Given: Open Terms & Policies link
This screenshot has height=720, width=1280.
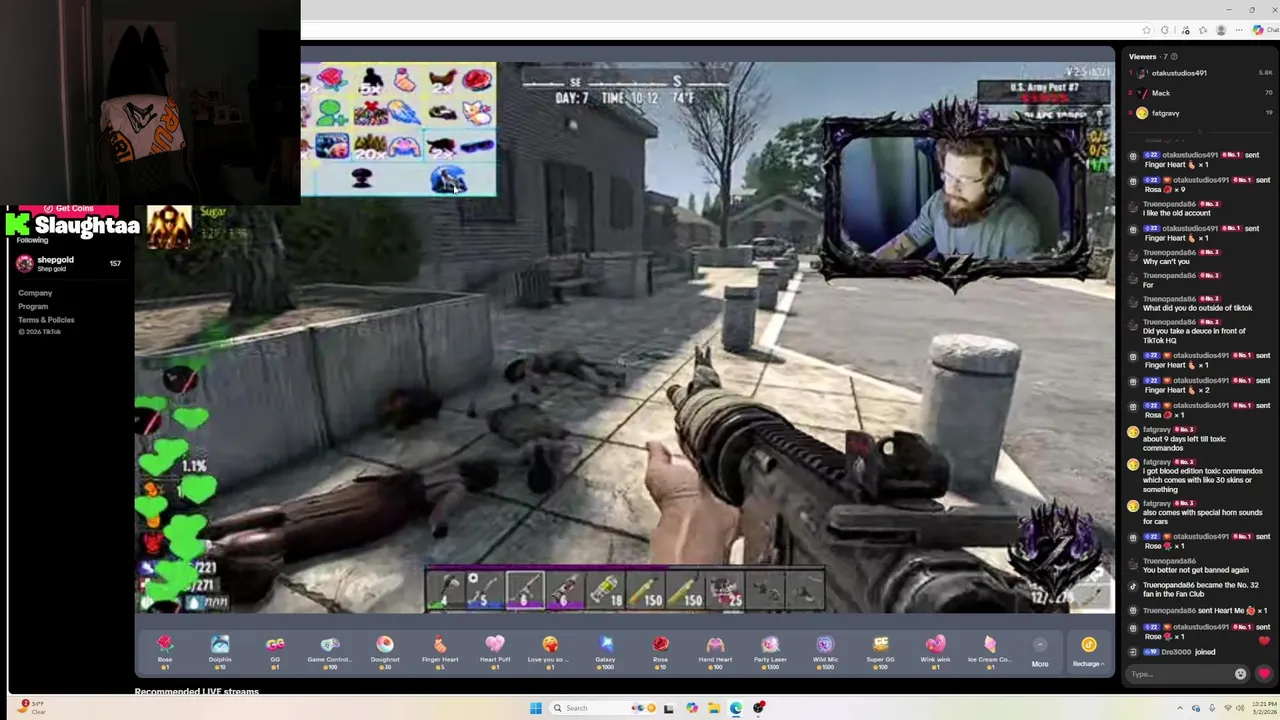Looking at the screenshot, I should 46,320.
